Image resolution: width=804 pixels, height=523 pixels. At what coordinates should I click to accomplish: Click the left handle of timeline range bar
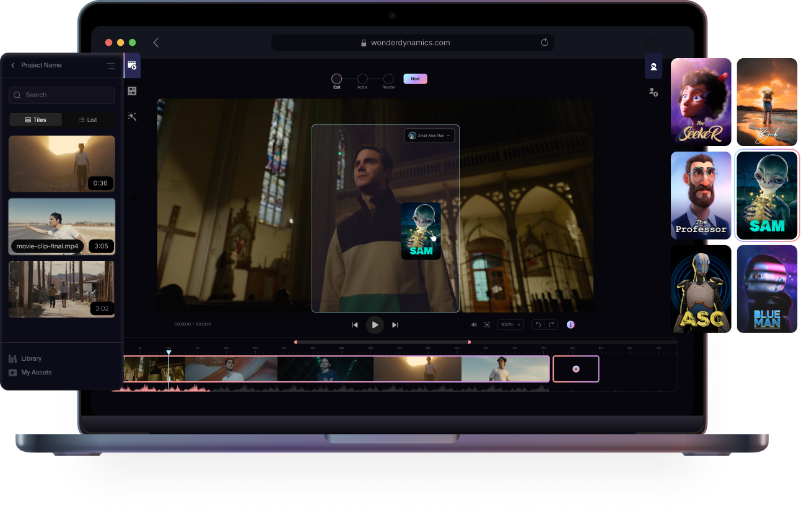(295, 342)
